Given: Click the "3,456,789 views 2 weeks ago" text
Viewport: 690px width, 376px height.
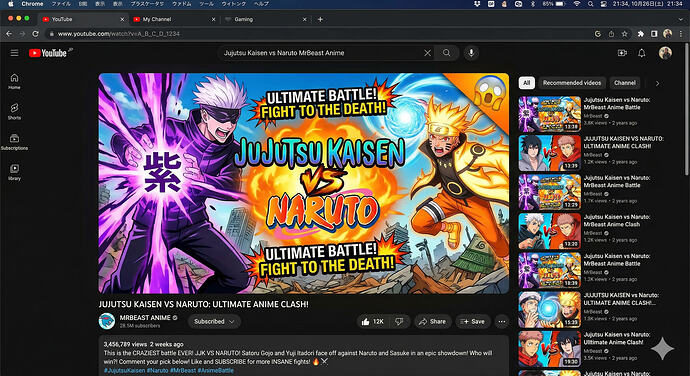Looking at the screenshot, I should coord(143,344).
